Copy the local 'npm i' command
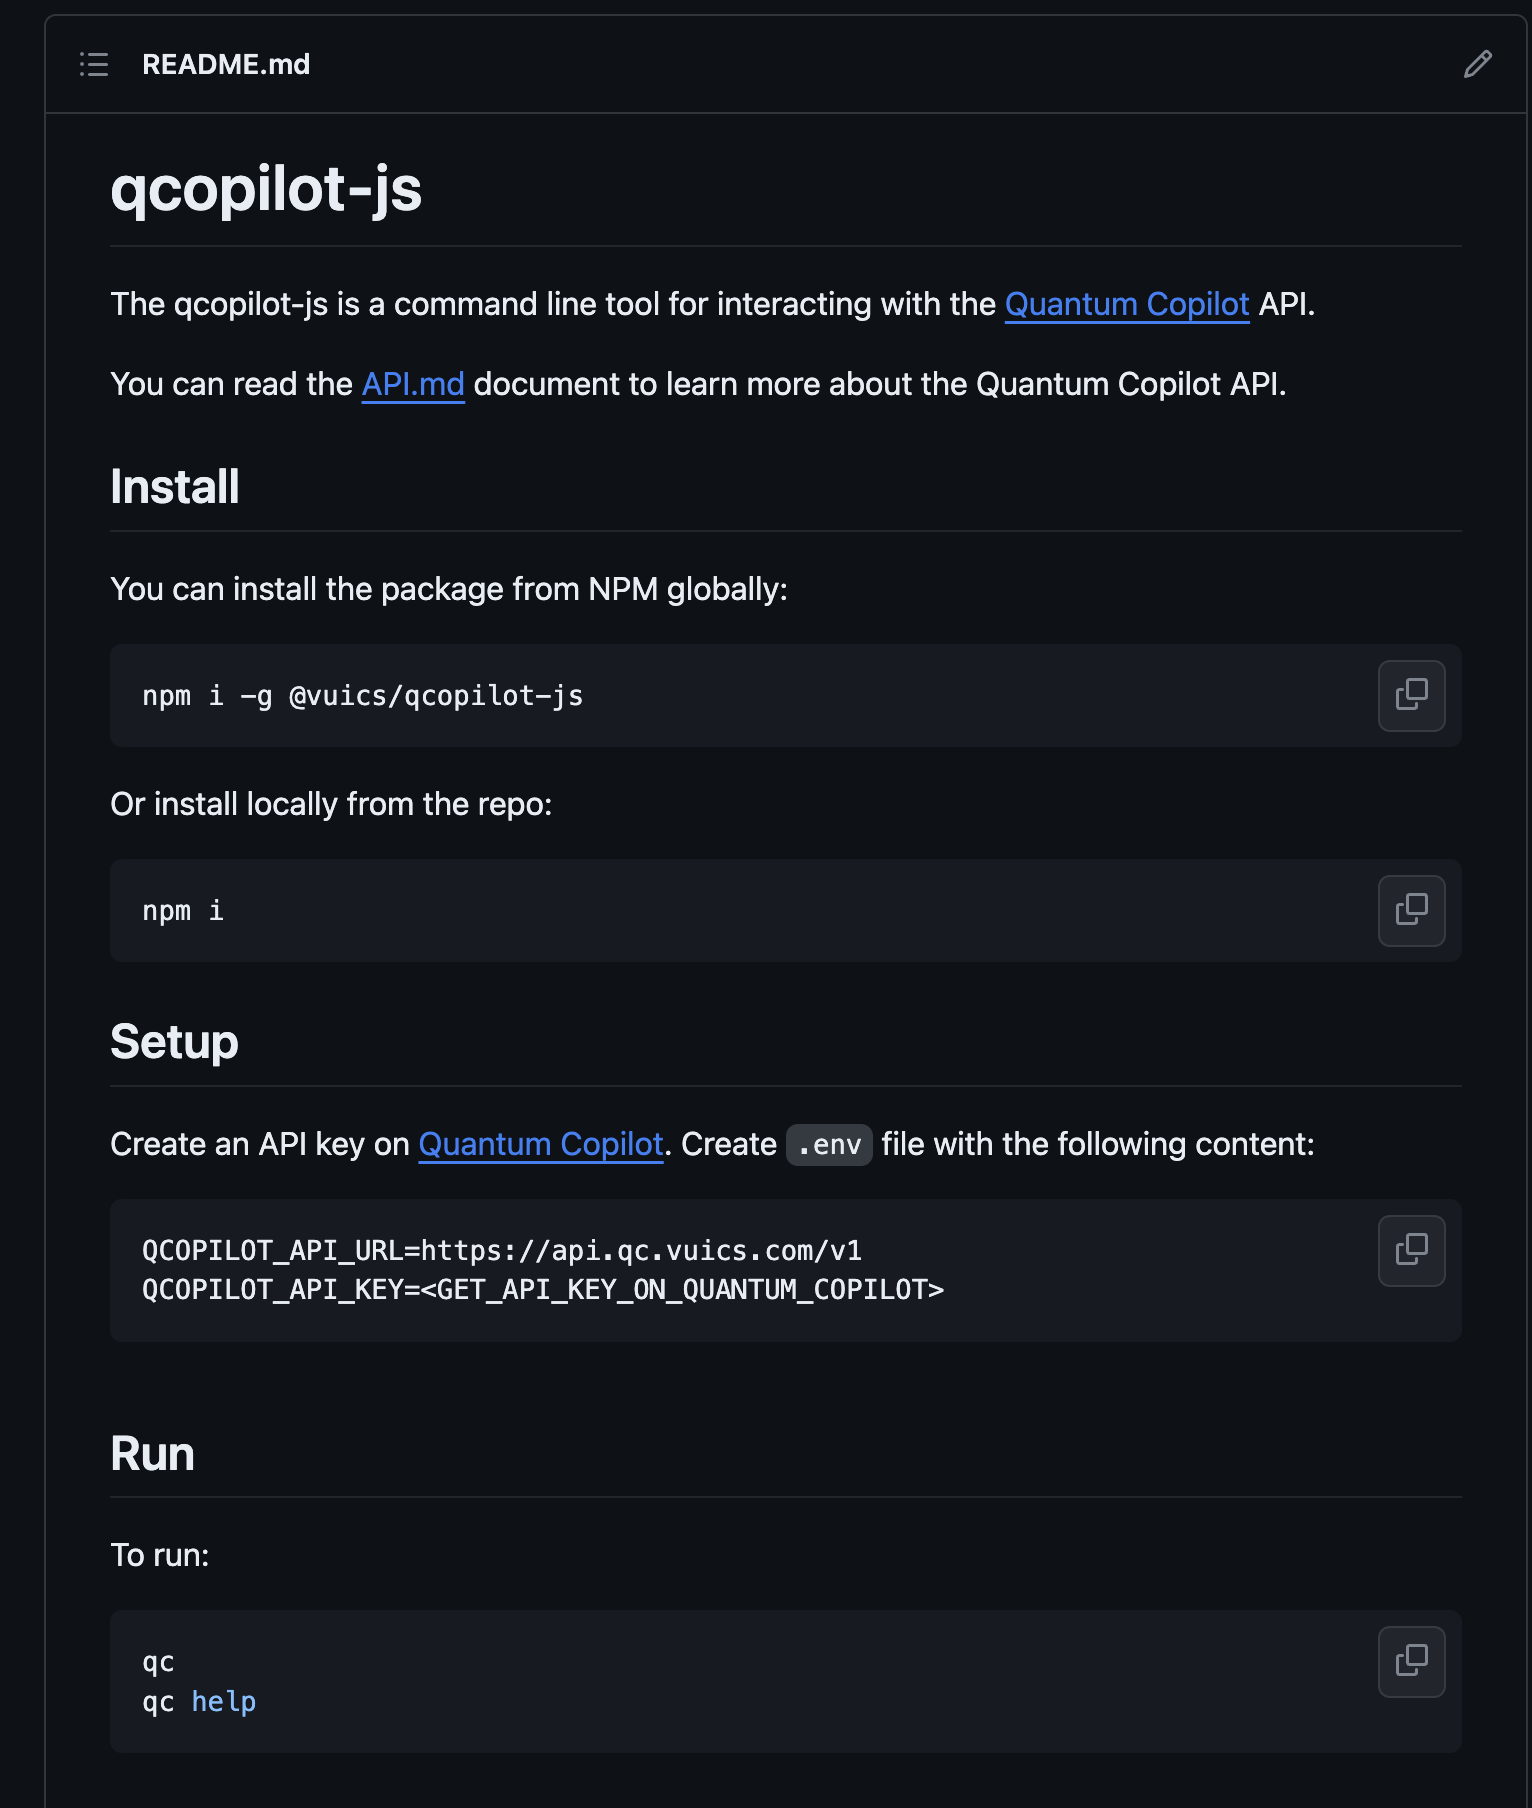 click(x=1411, y=911)
